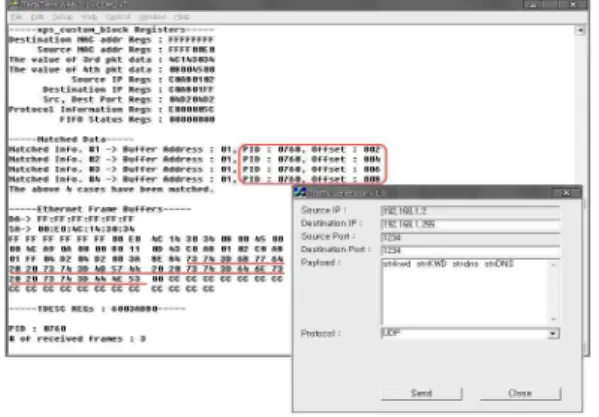Open the Window menu in Tera Term
Viewport: 599px width, 417px height.
click(x=152, y=17)
